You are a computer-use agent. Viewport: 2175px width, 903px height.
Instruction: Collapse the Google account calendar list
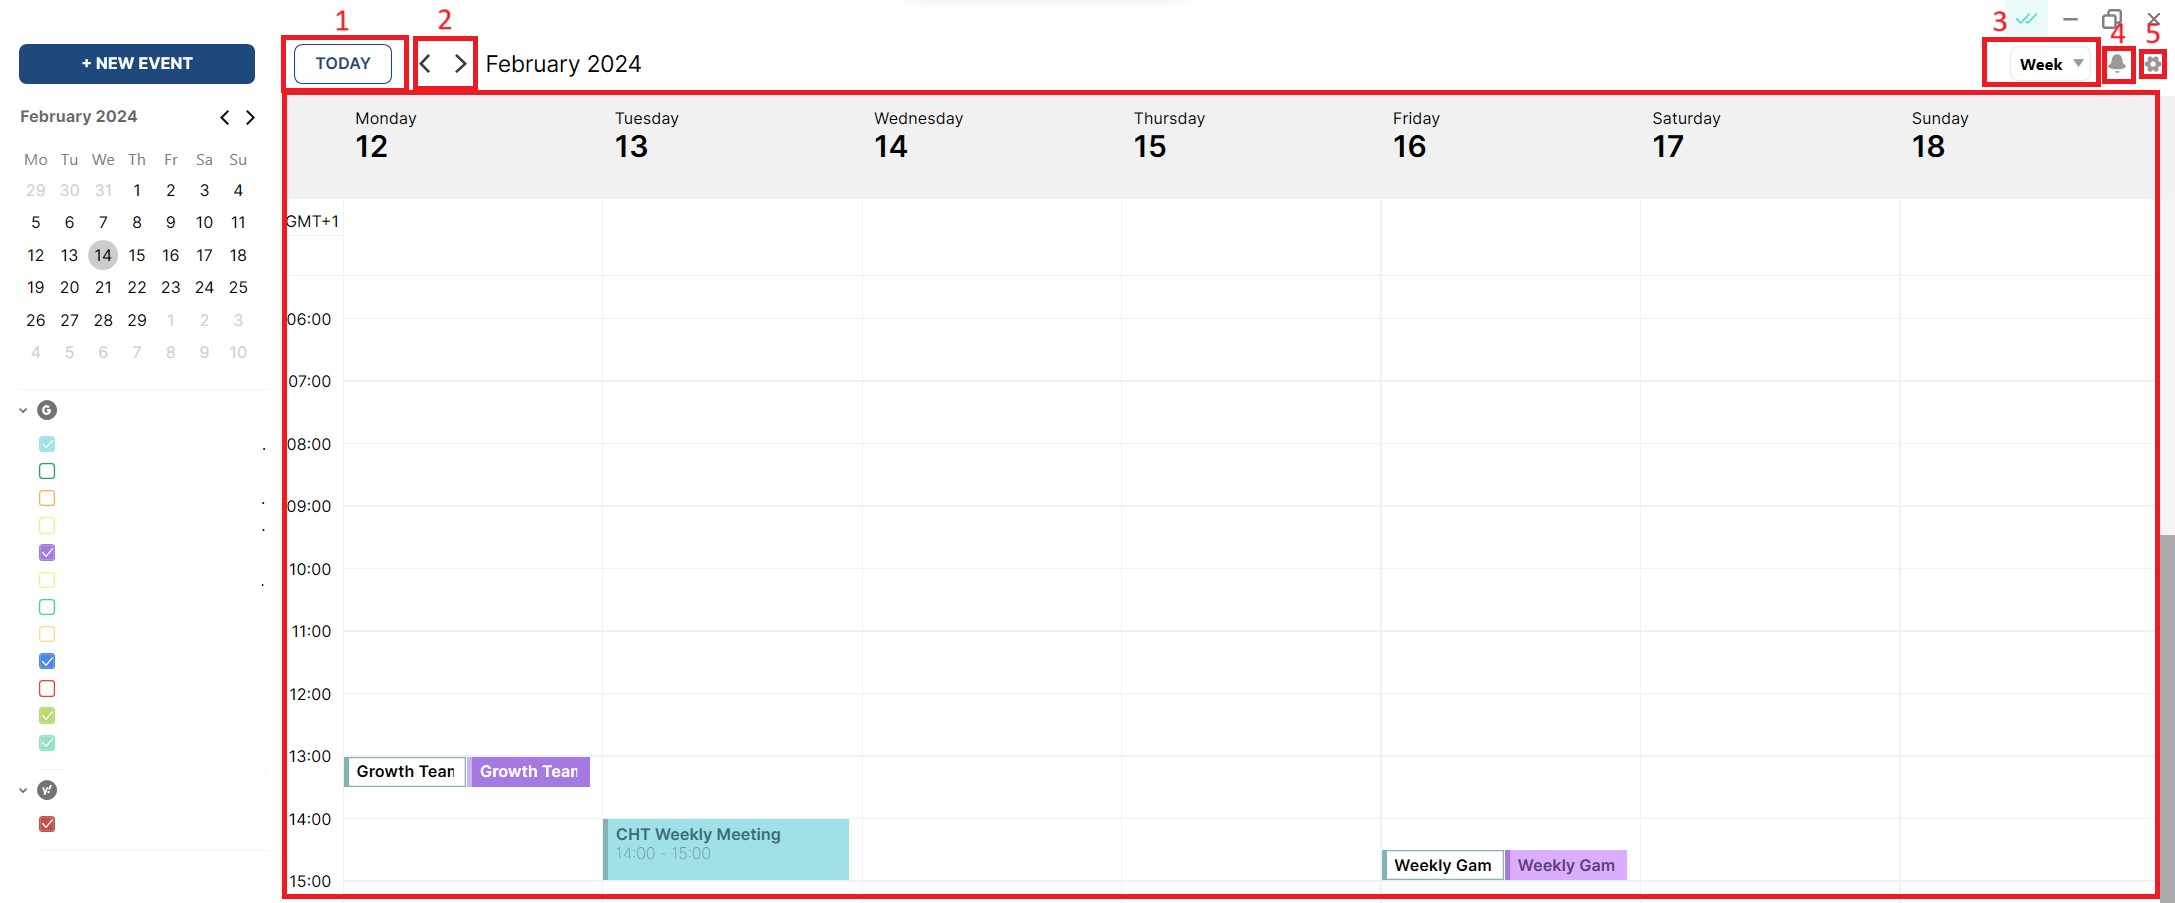pyautogui.click(x=22, y=409)
